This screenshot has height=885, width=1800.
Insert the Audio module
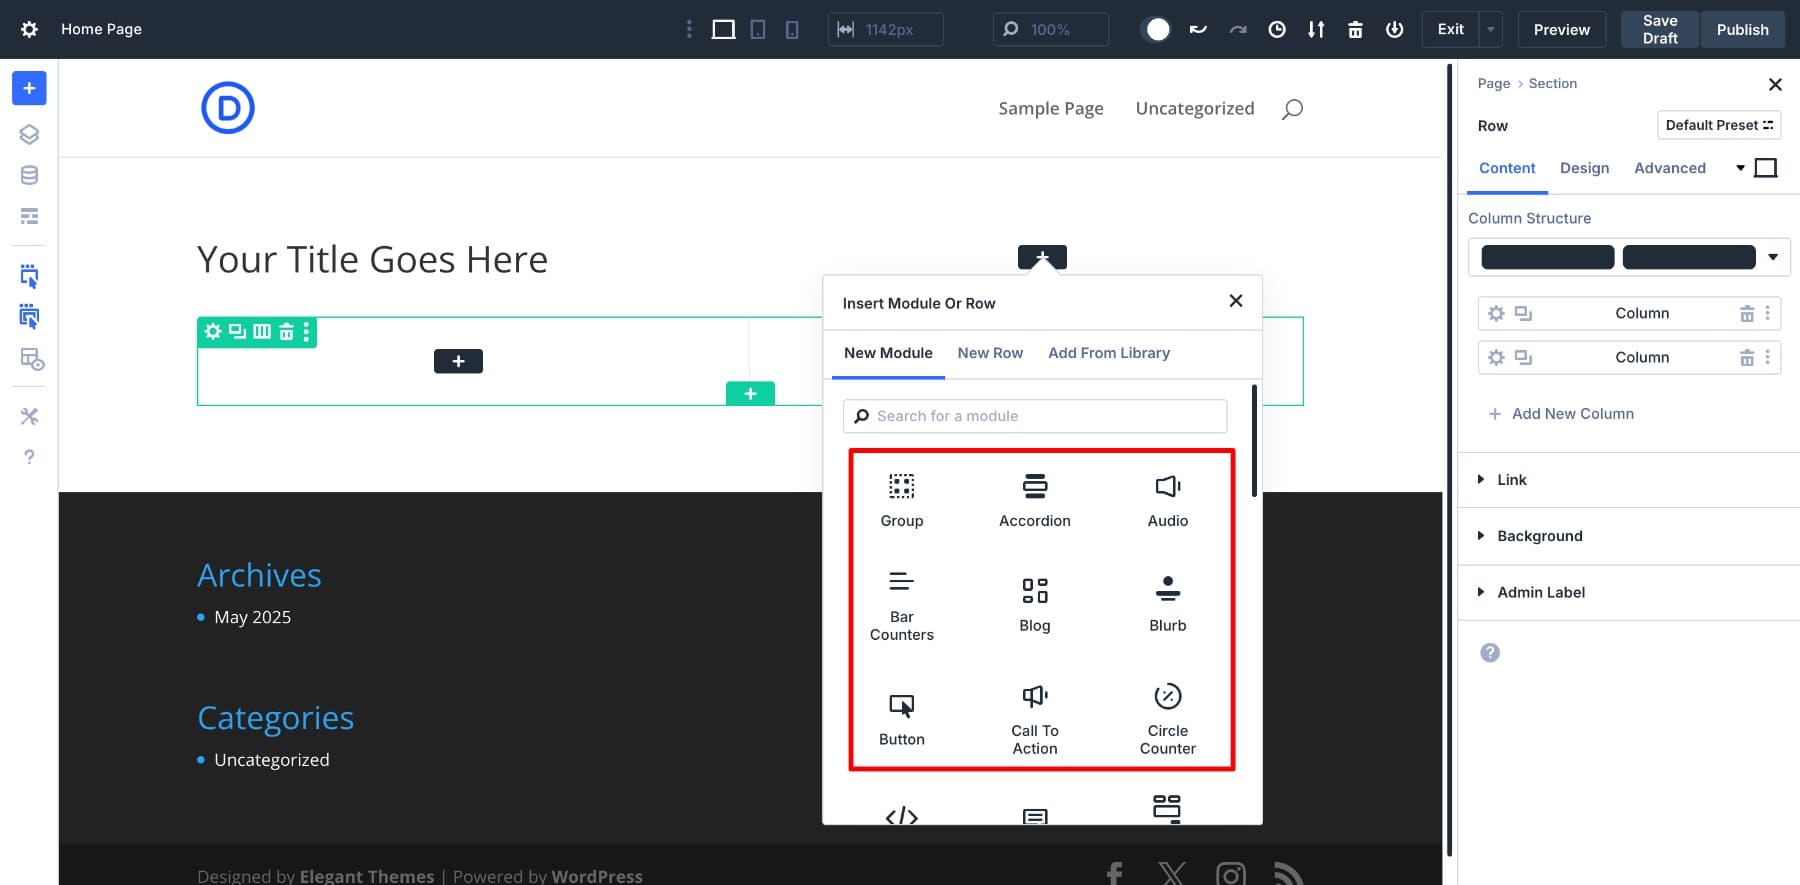(x=1167, y=500)
